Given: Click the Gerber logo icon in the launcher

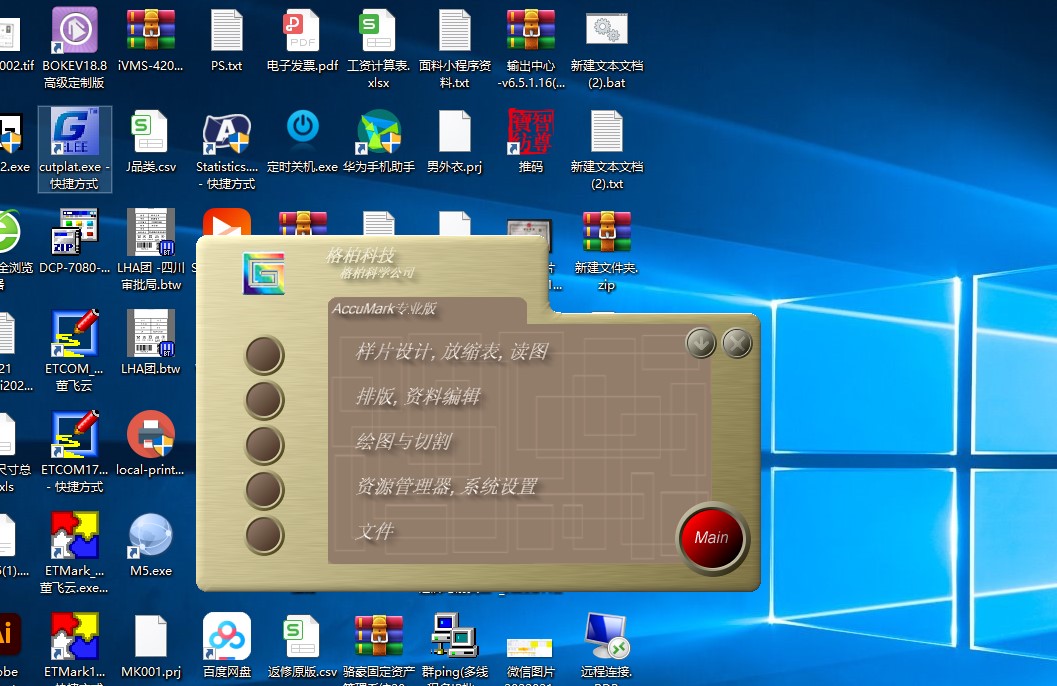Looking at the screenshot, I should (264, 274).
